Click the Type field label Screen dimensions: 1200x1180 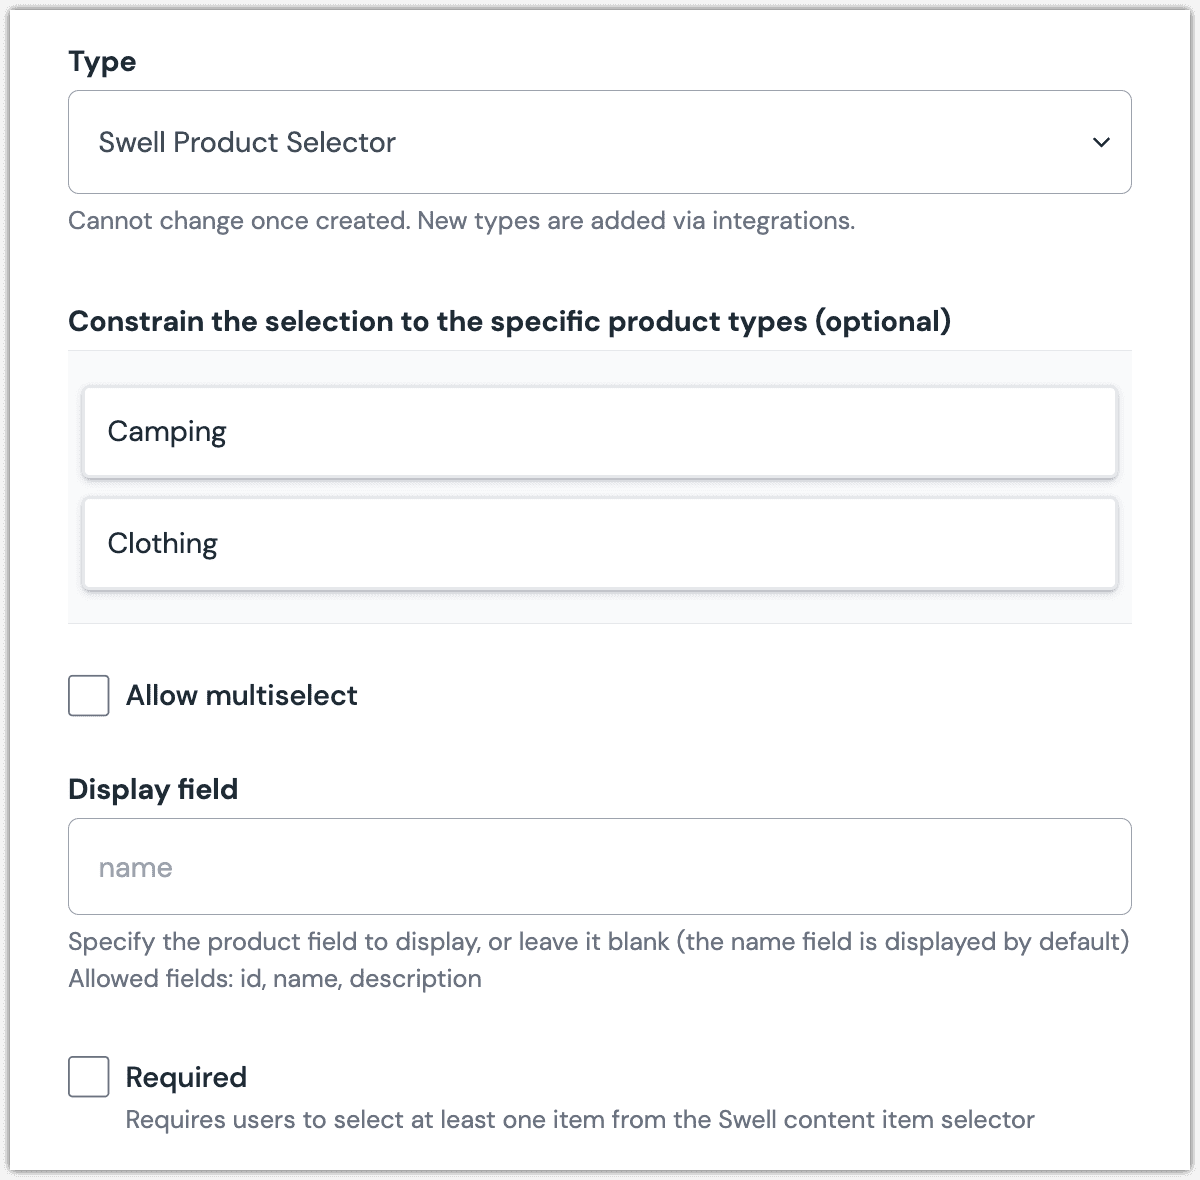coord(102,61)
